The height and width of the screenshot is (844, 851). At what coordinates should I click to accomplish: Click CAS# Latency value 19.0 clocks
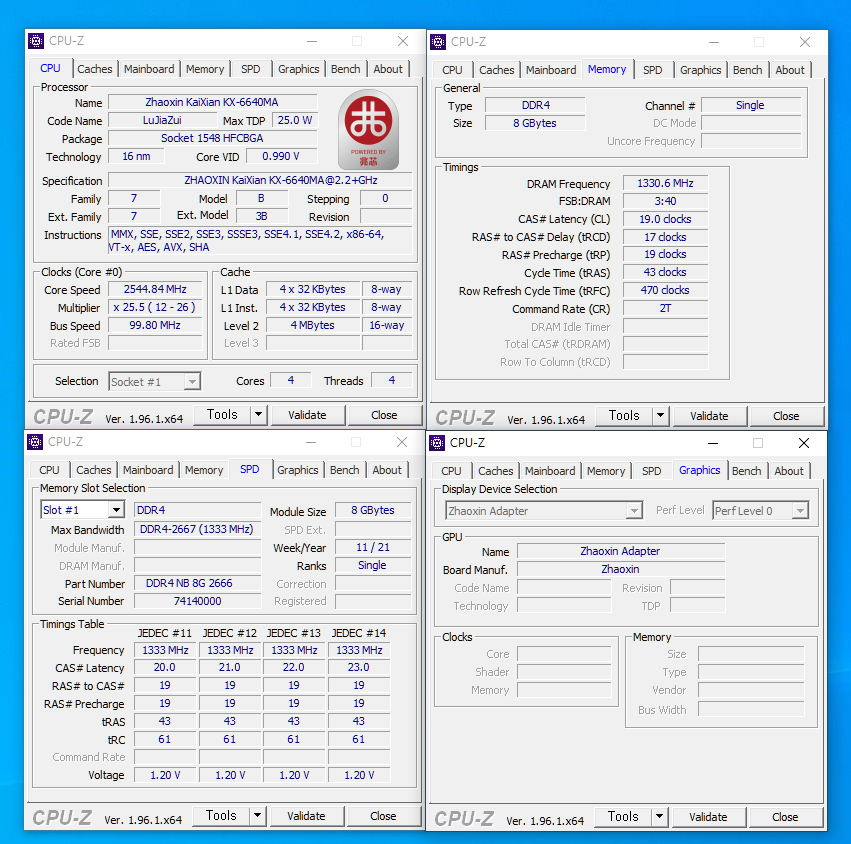[x=665, y=219]
